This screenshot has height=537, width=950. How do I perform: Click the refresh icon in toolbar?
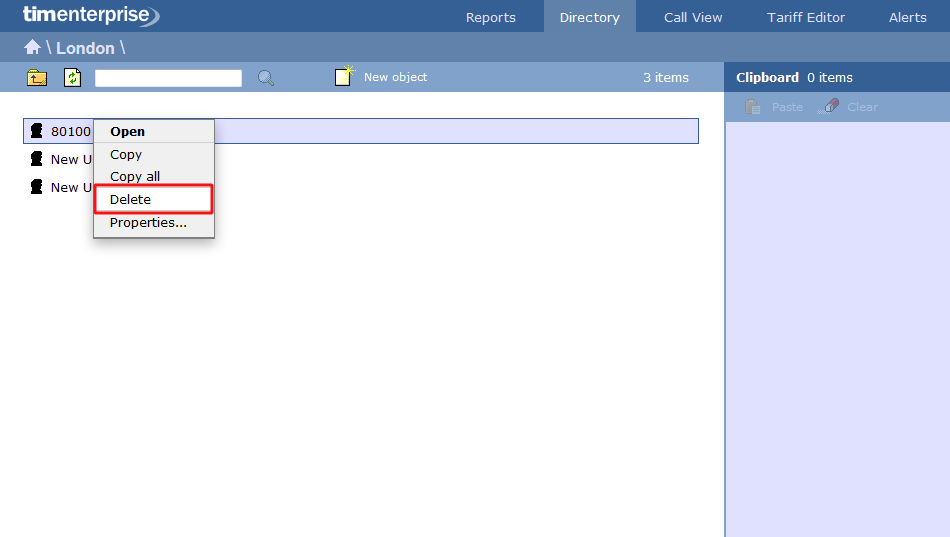coord(72,78)
